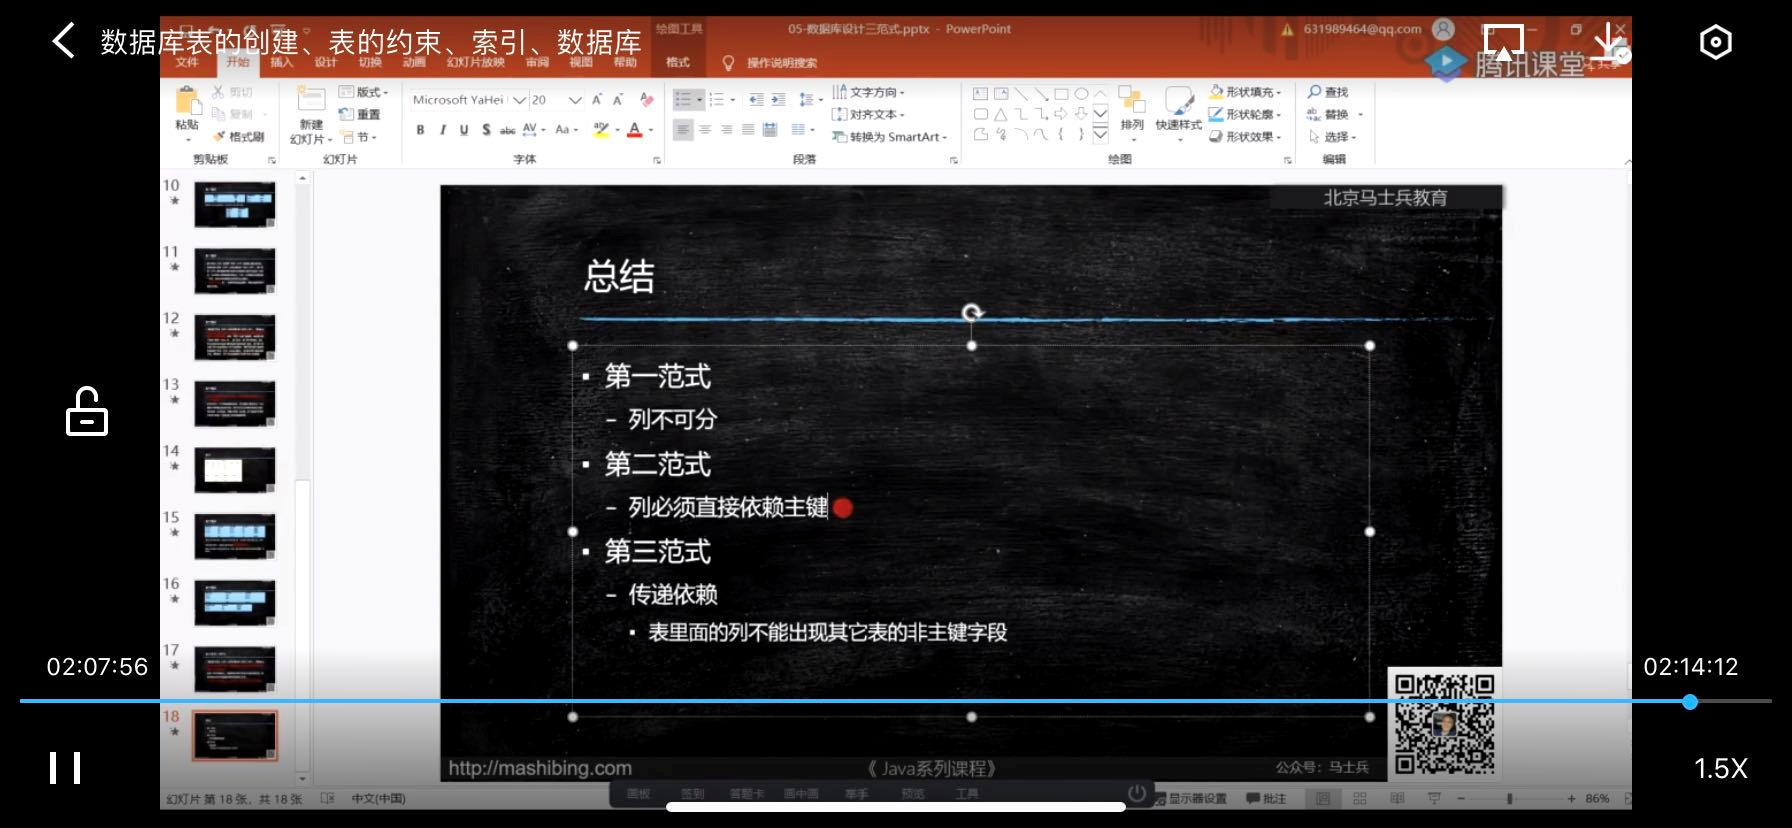Tap the download video icon
The height and width of the screenshot is (828, 1792).
tap(1610, 42)
